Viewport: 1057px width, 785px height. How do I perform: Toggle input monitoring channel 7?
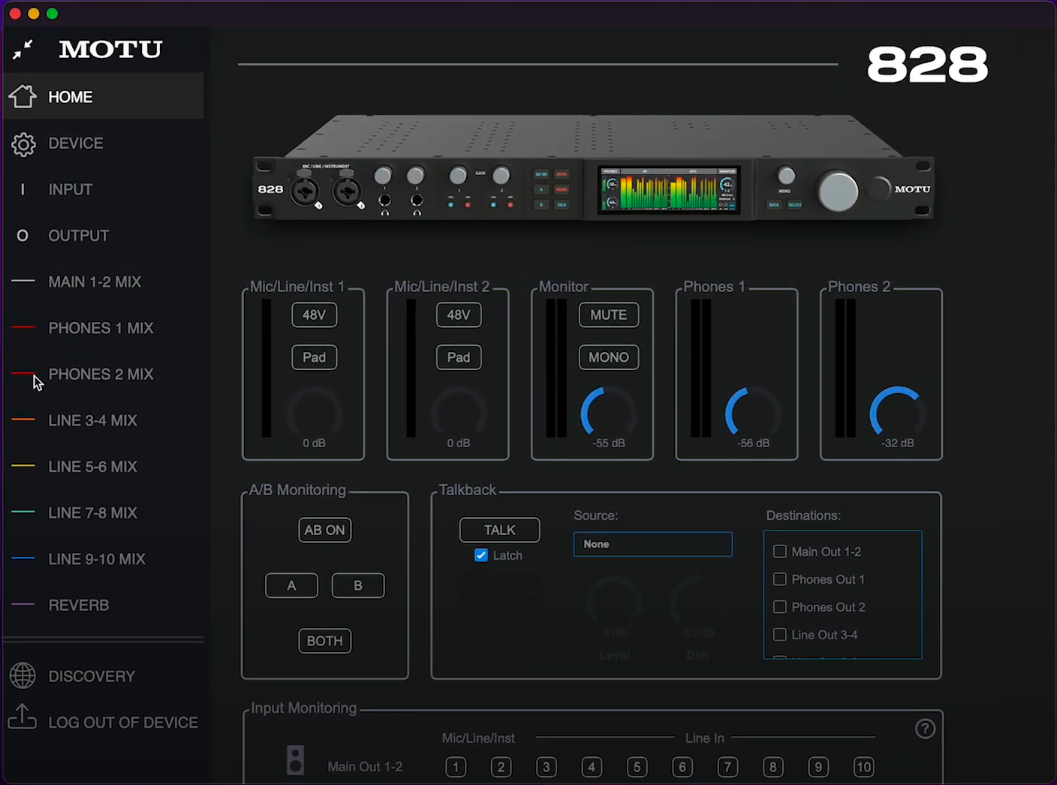point(727,767)
